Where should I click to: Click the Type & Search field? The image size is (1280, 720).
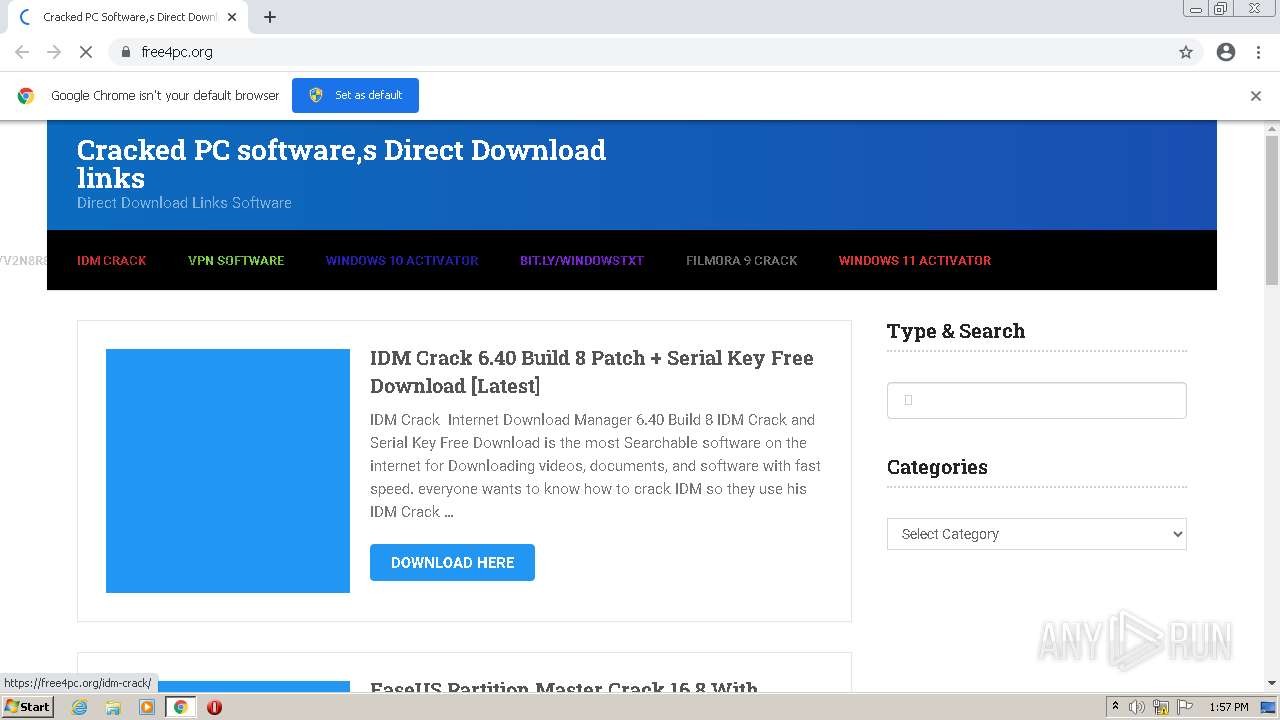1036,400
